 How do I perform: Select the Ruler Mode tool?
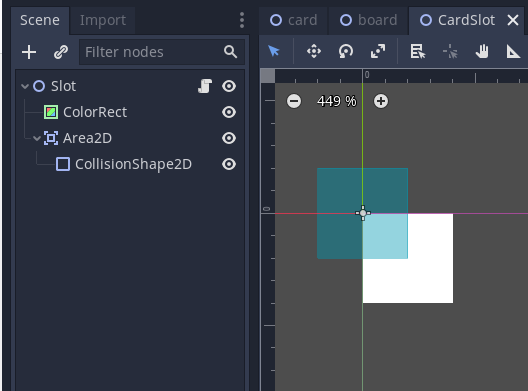tap(513, 52)
